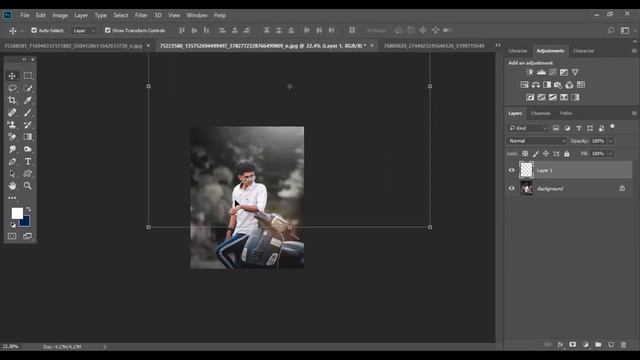The image size is (640, 360).
Task: Switch to the Character tab
Action: 583,51
